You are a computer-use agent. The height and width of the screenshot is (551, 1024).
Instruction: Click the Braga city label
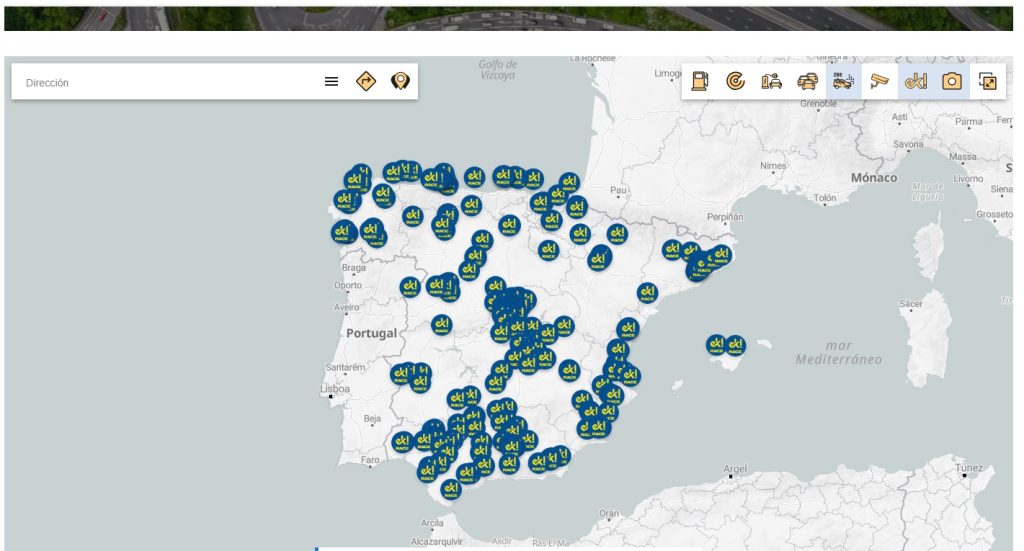(353, 268)
